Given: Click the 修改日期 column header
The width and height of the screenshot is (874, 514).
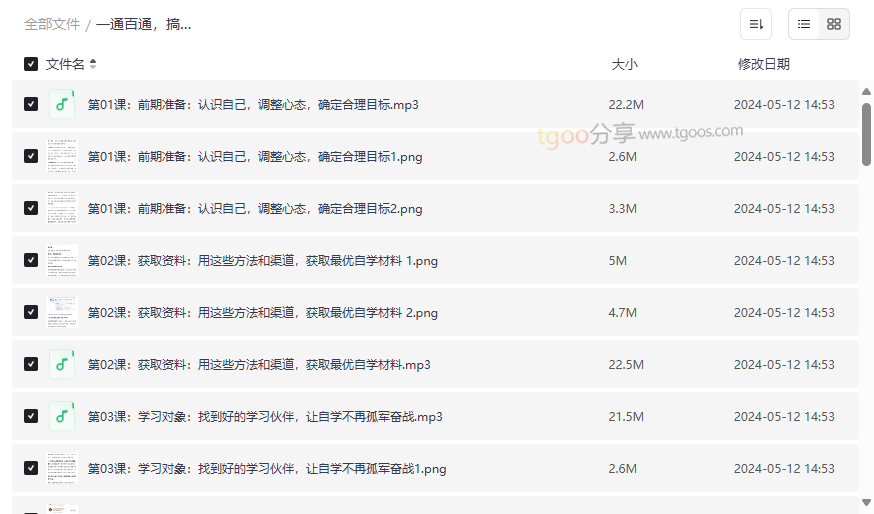Looking at the screenshot, I should 763,64.
